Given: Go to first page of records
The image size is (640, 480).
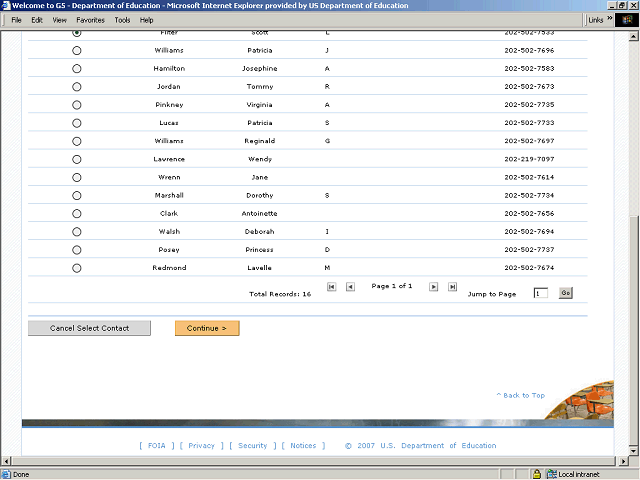Looking at the screenshot, I should 331,287.
